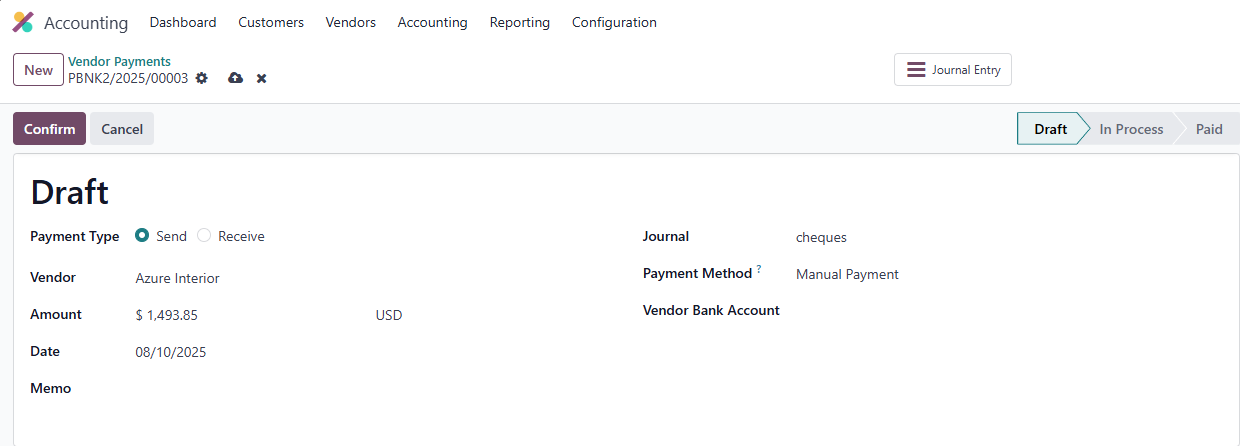The image size is (1240, 446).
Task: Click the Vendor Payments breadcrumb link
Action: point(119,61)
